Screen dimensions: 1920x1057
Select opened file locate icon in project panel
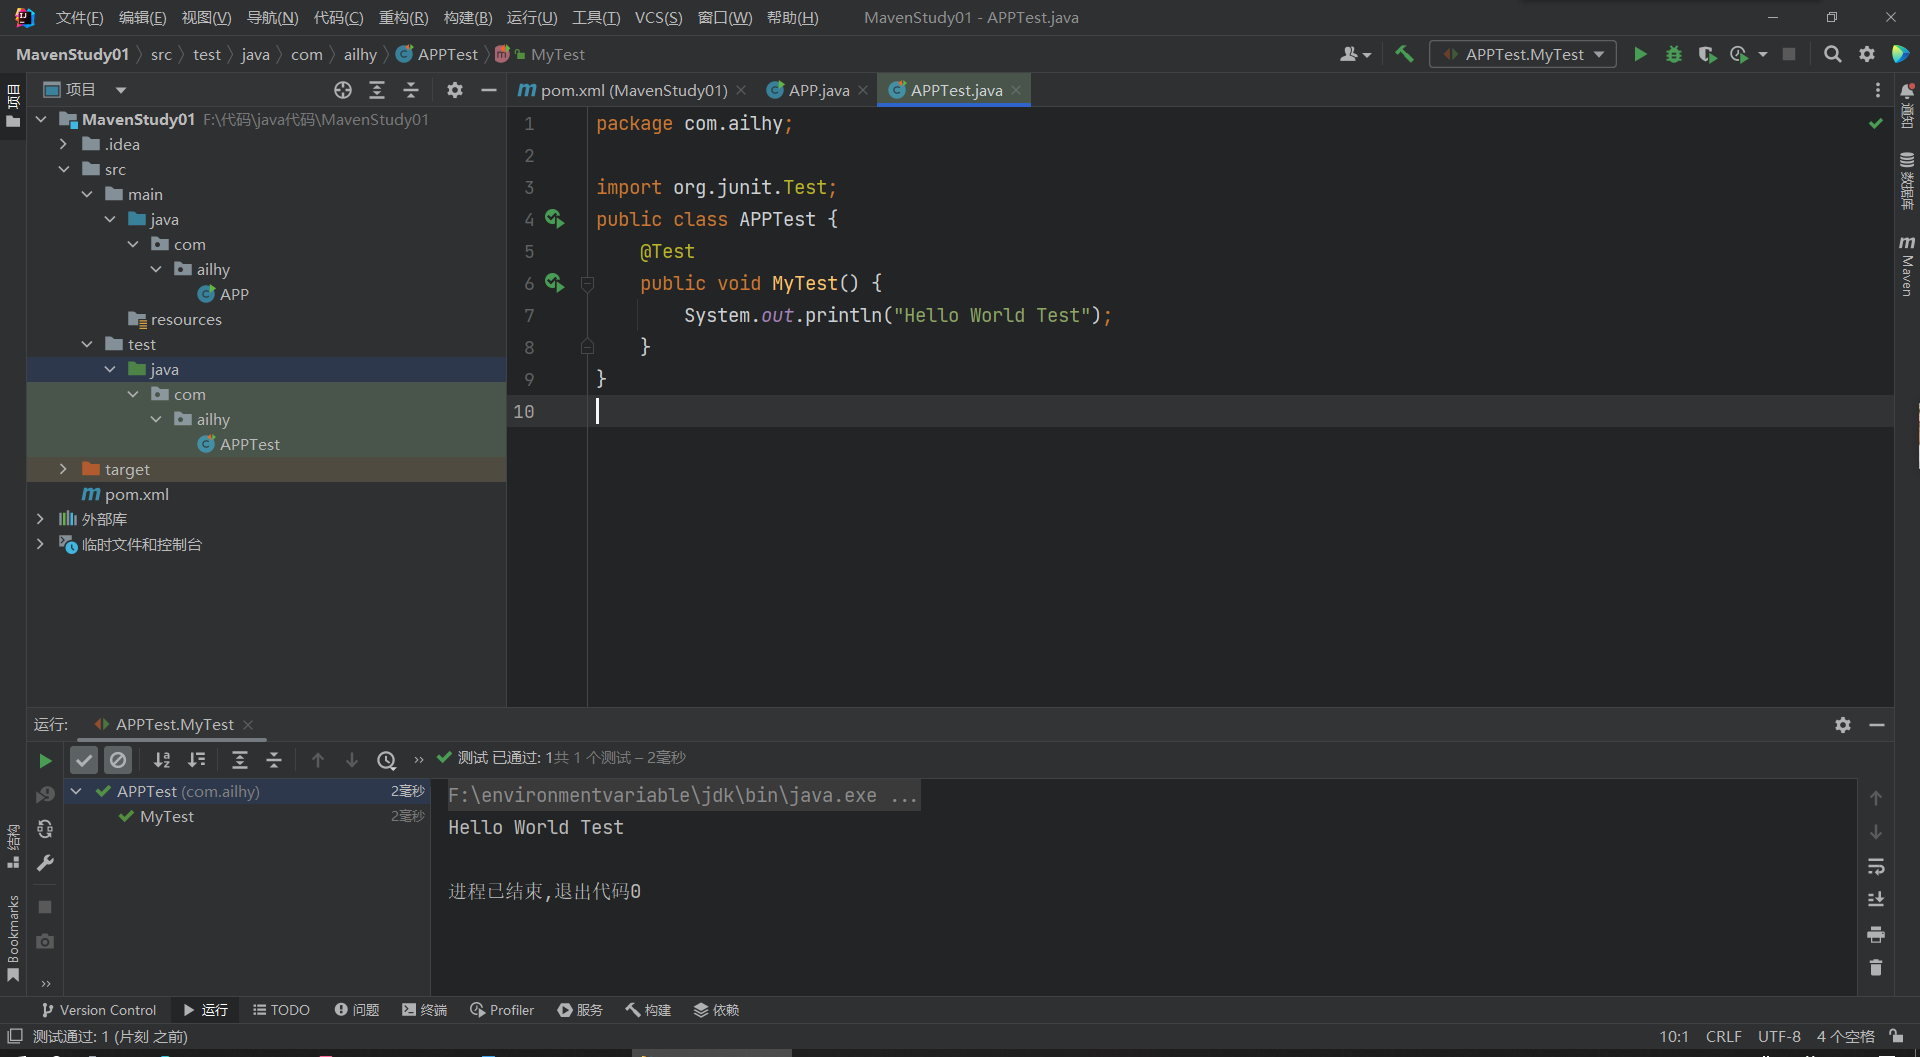point(343,90)
